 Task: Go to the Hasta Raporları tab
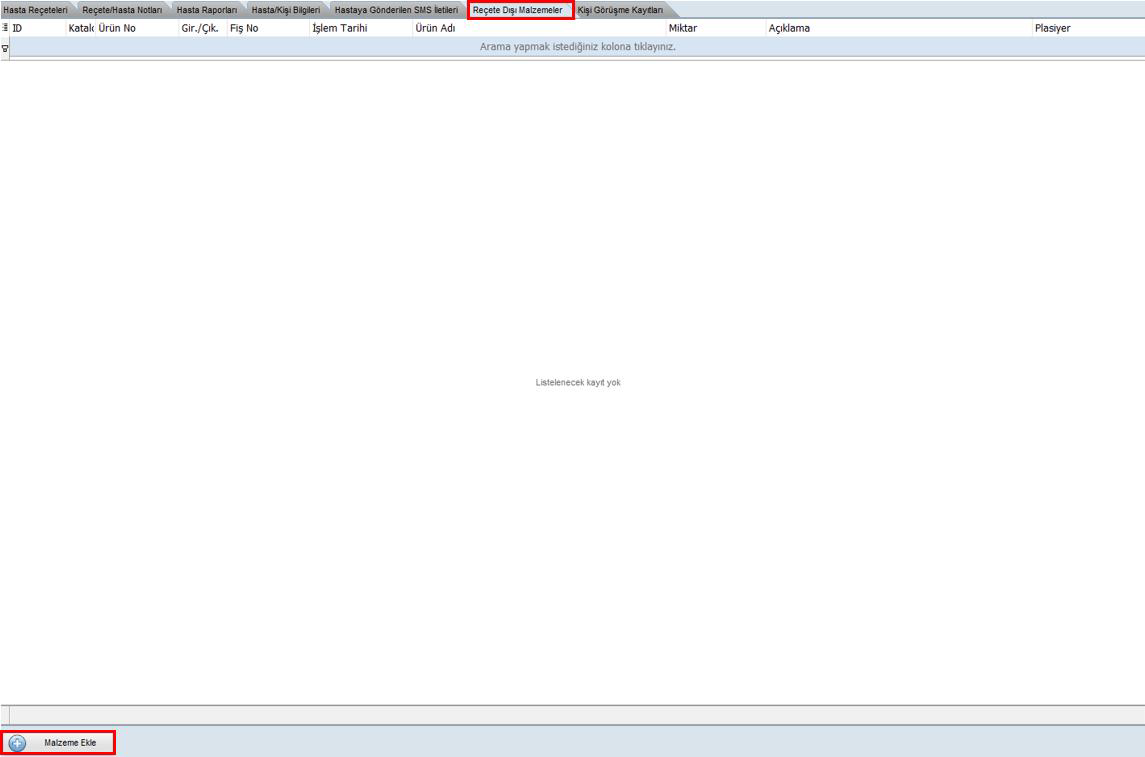coord(205,10)
